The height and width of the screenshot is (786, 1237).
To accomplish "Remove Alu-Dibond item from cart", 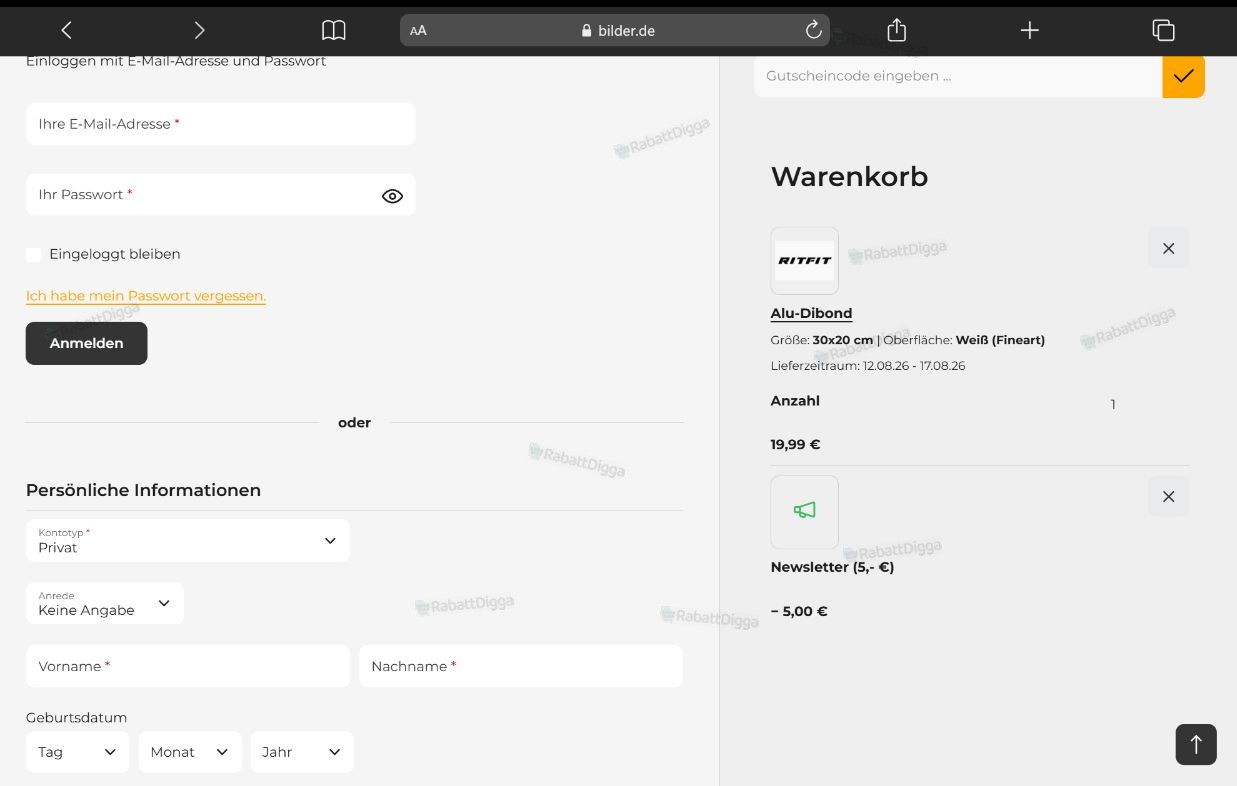I will click(1168, 248).
